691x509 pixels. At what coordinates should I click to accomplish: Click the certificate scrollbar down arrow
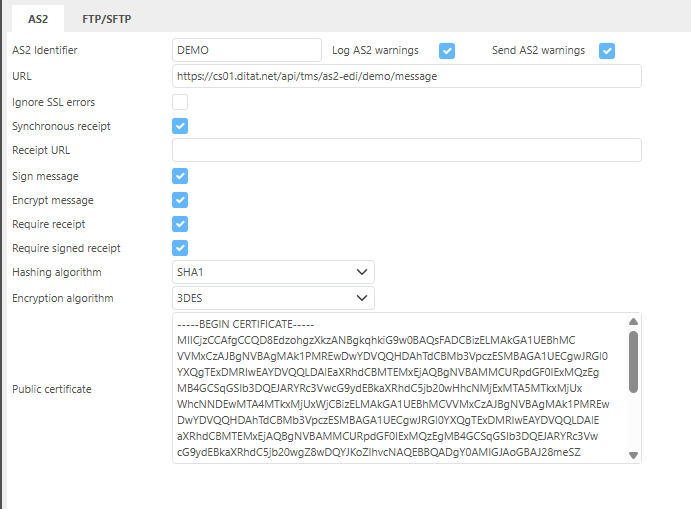(633, 455)
